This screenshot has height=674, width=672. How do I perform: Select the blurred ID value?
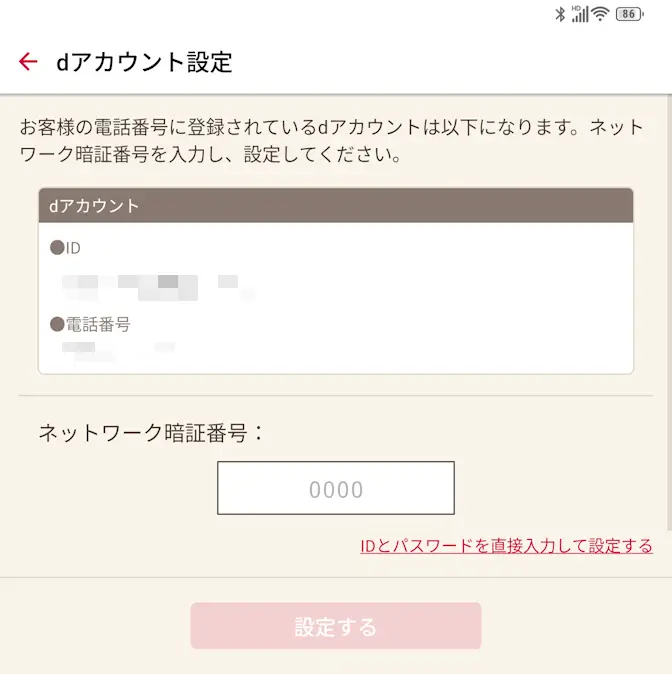point(150,286)
